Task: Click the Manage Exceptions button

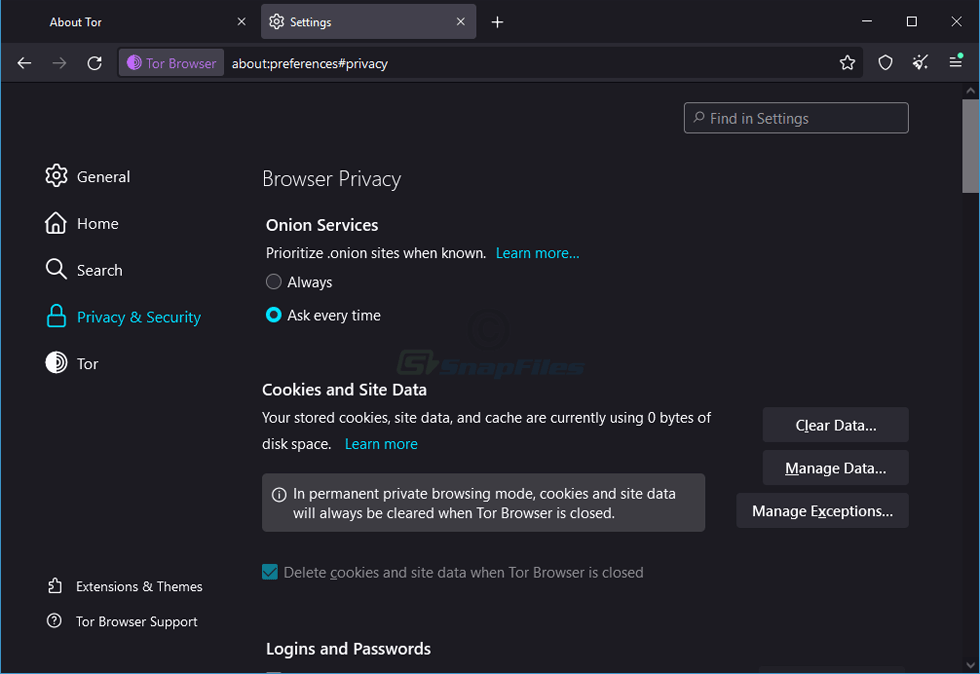Action: 822,510
